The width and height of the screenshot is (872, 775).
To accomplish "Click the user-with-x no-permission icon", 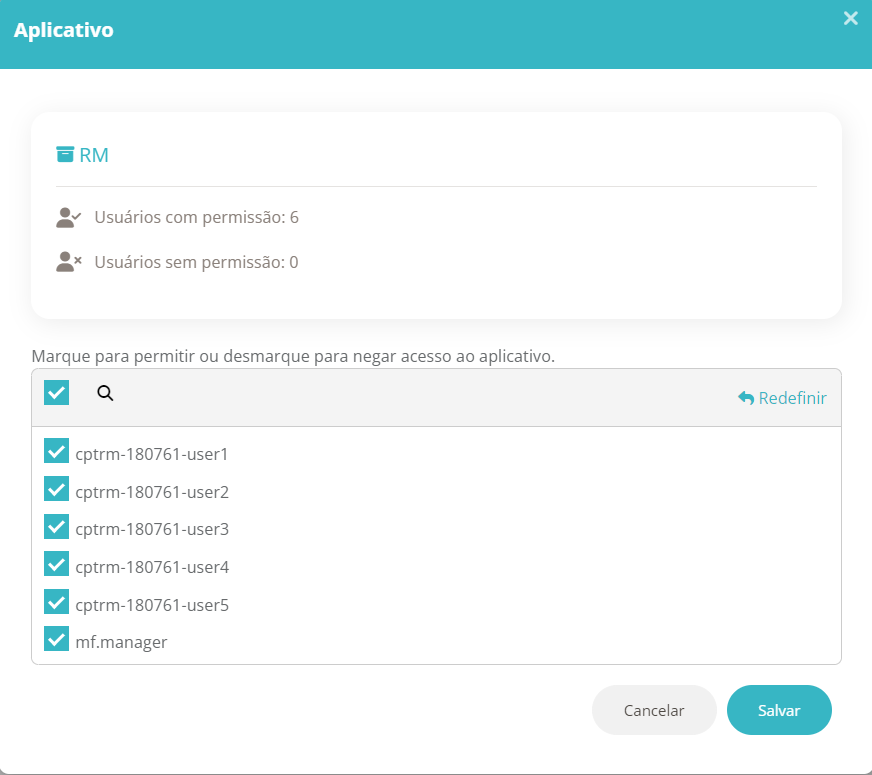I will tap(68, 262).
